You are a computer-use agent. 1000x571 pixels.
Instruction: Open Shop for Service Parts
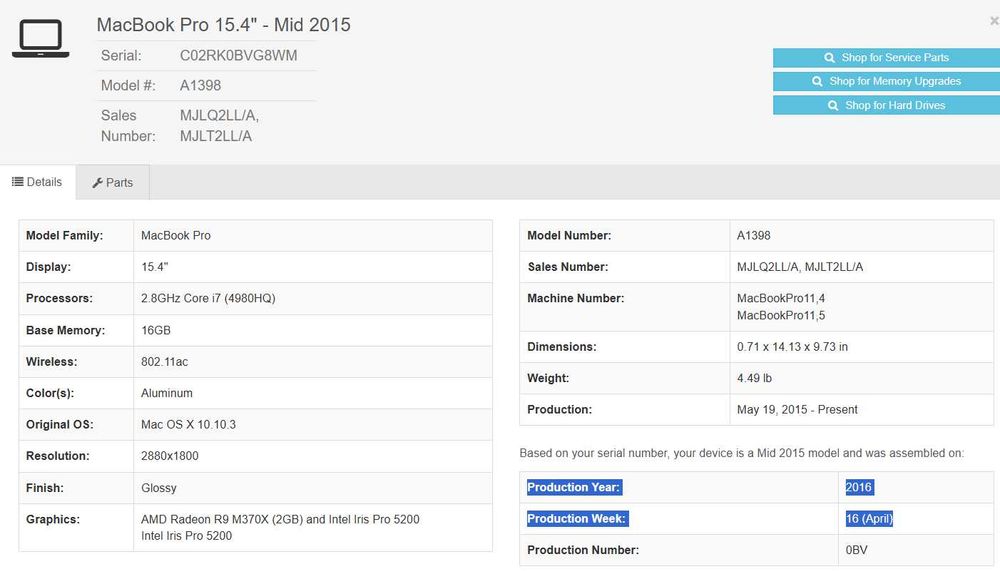886,58
